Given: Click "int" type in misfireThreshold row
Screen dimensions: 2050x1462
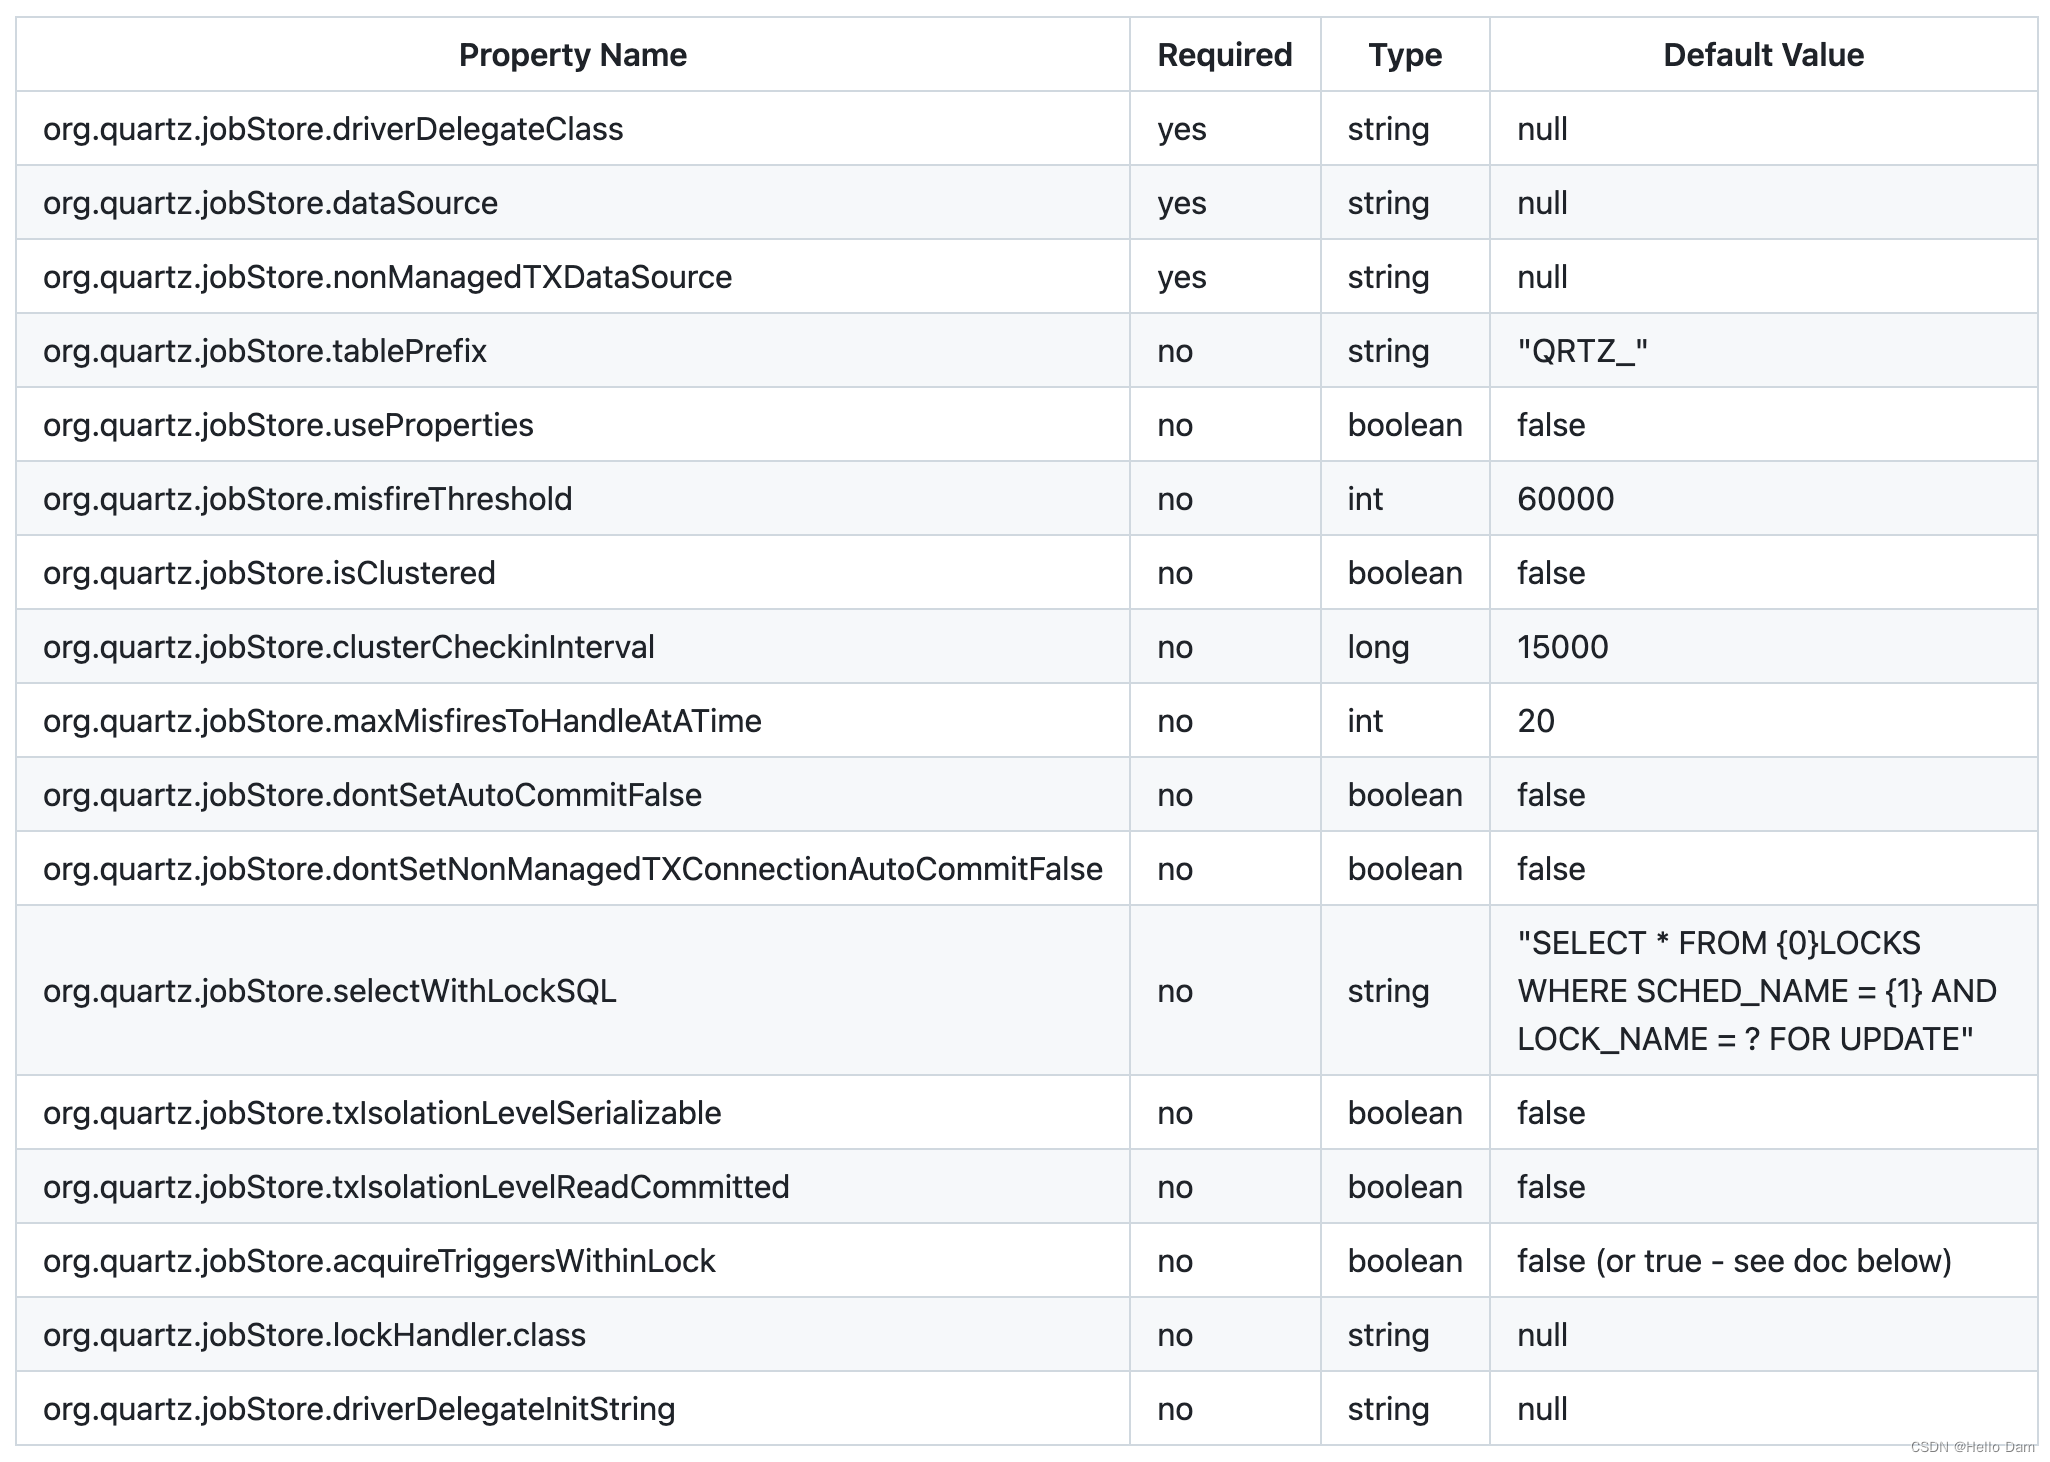Looking at the screenshot, I should pyautogui.click(x=1365, y=499).
